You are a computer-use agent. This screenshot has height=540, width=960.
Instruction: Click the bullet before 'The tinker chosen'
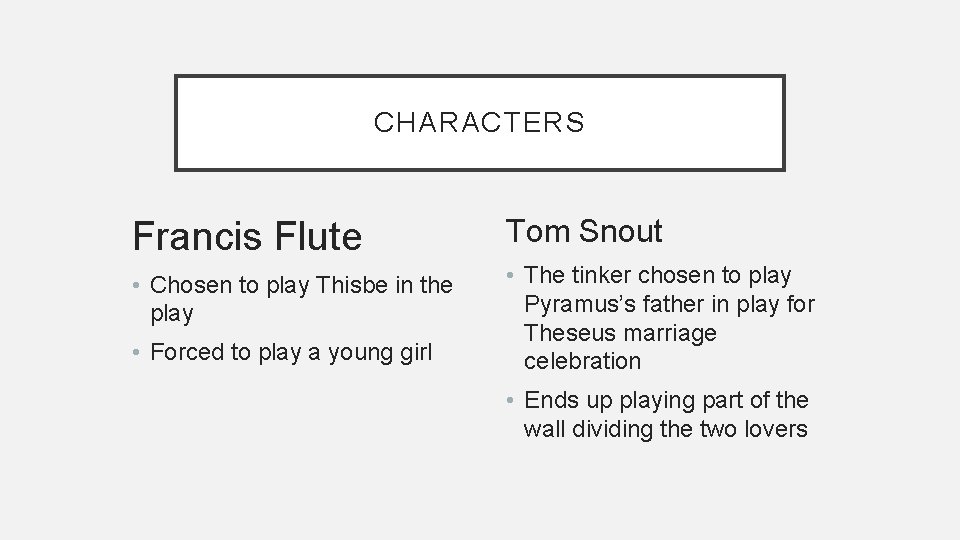click(511, 275)
